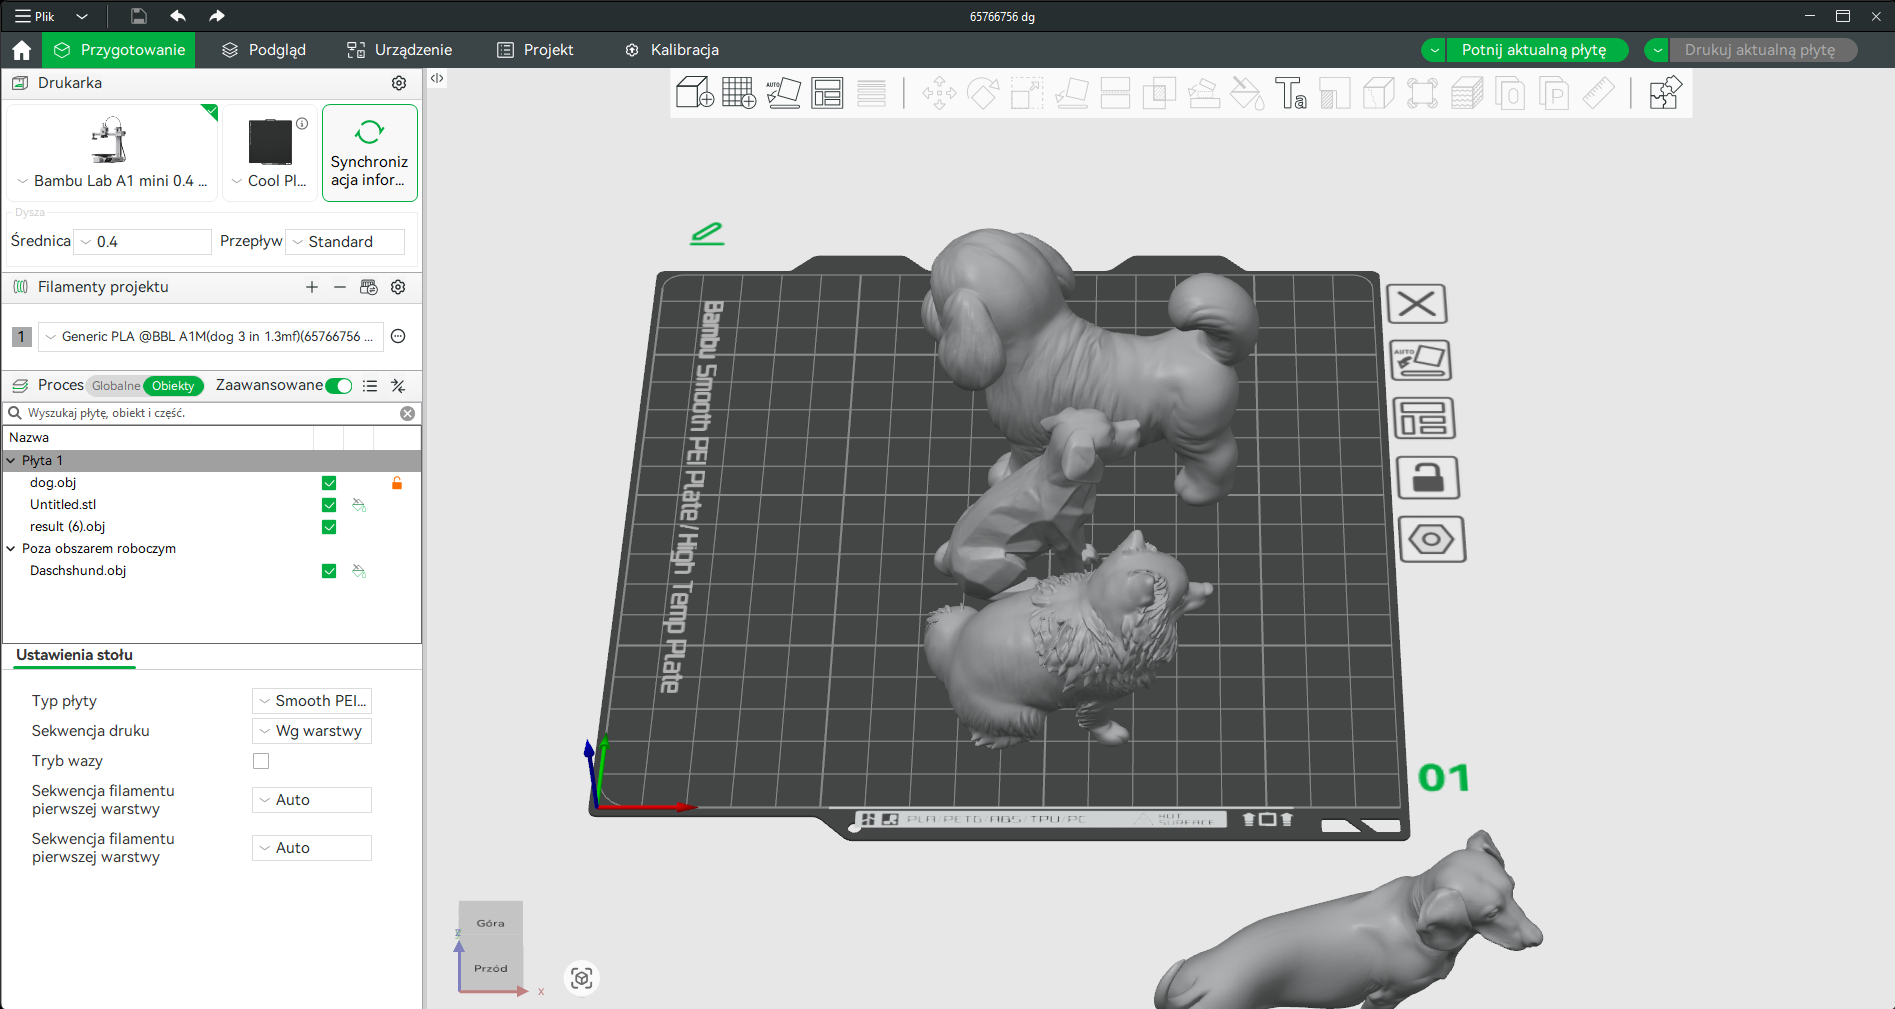Choose the Lay on Face tool
This screenshot has height=1009, width=1895.
(x=1071, y=93)
